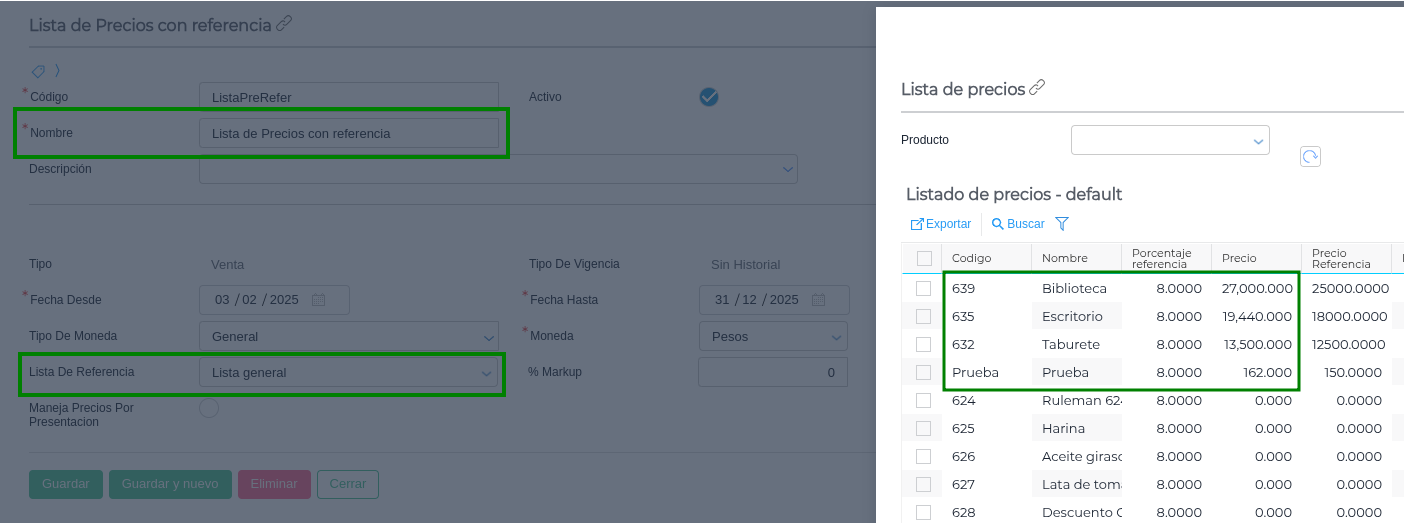Click link icon beside Lista de Precios con referencia

click(x=284, y=24)
